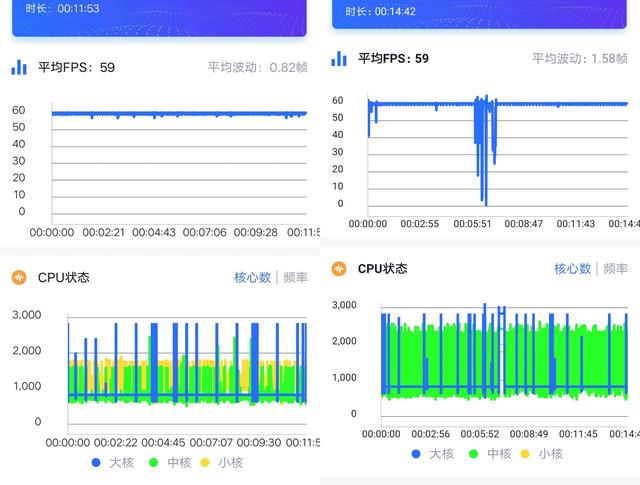The image size is (640, 485).
Task: Switch to 核心数 tab in left CPU panel
Action: (252, 278)
